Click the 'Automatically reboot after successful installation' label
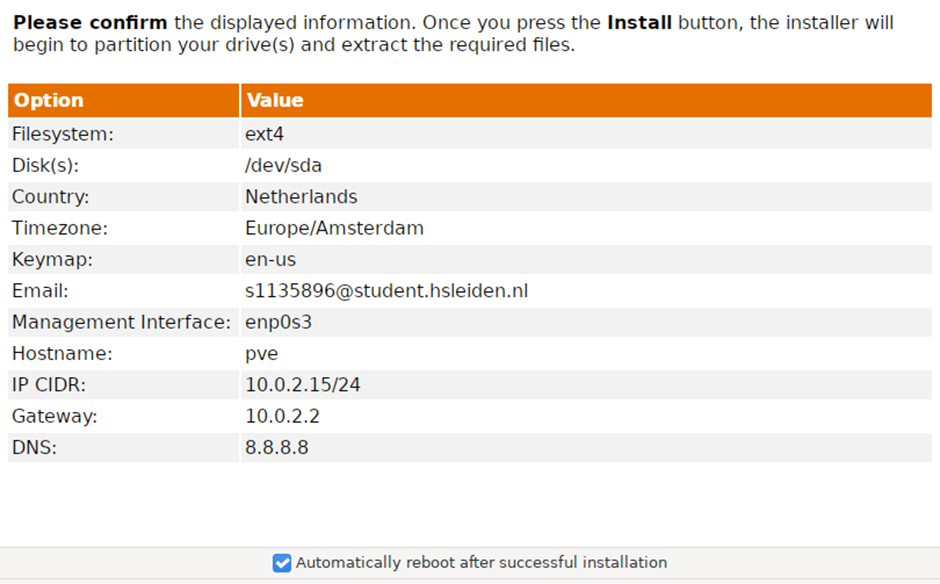The height and width of the screenshot is (584, 940). pyautogui.click(x=481, y=563)
